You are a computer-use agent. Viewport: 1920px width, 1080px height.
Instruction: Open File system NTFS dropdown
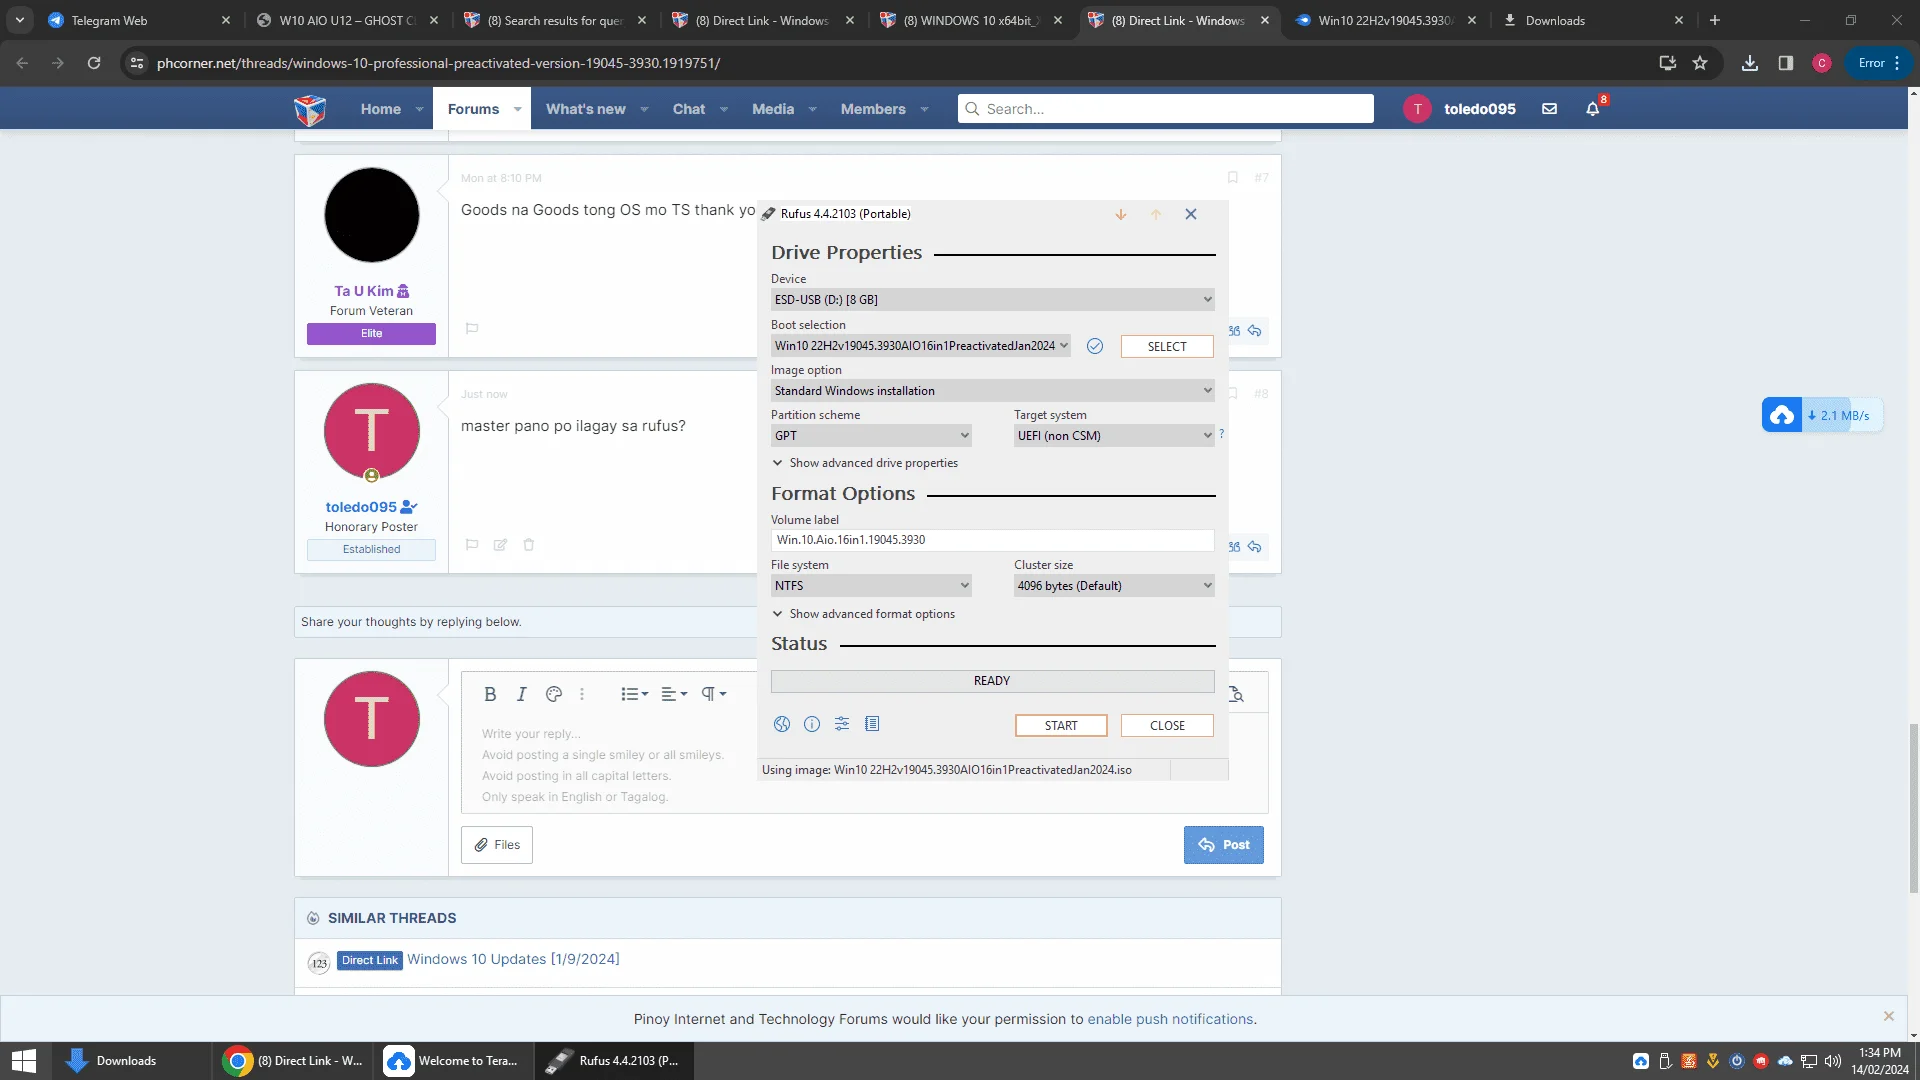pos(871,586)
